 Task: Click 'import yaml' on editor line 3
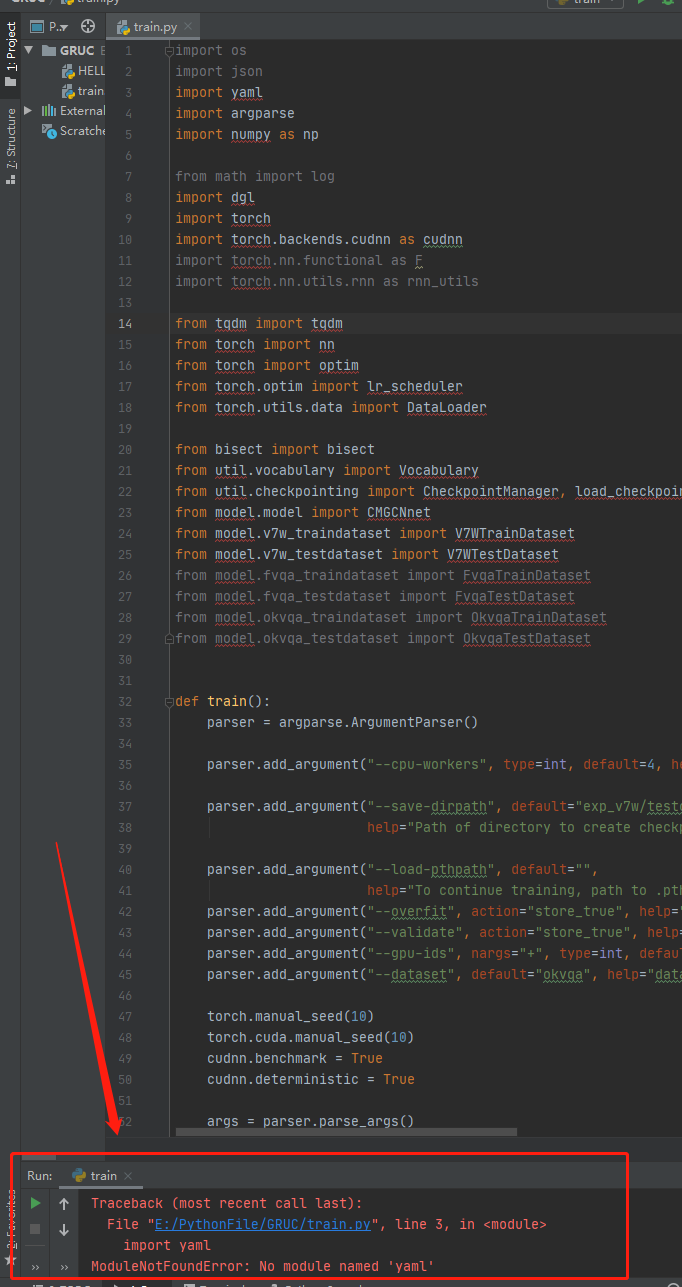click(219, 92)
